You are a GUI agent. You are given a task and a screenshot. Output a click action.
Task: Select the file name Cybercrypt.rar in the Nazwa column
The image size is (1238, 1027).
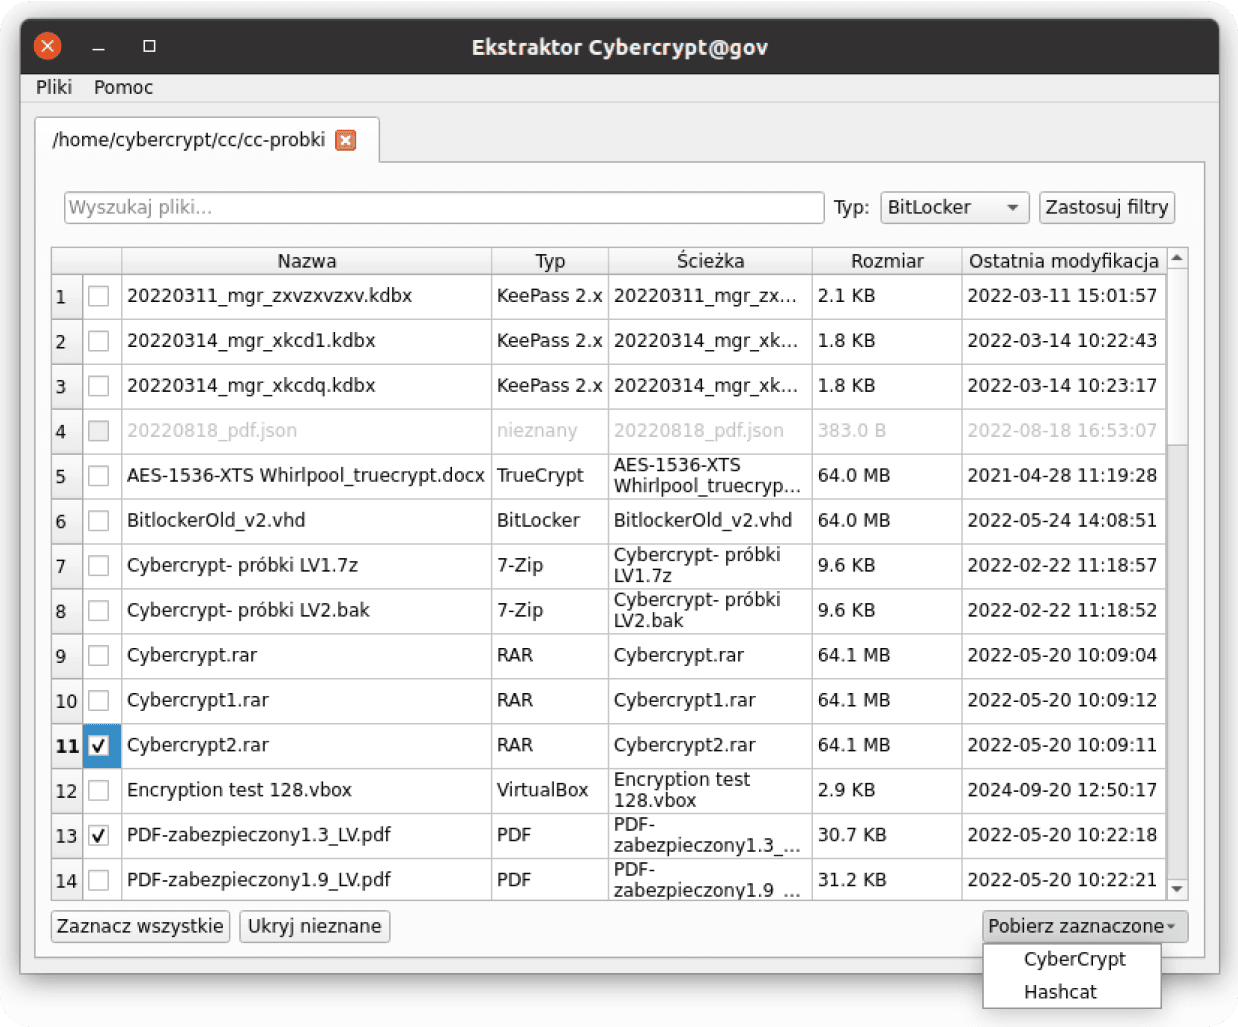(192, 656)
